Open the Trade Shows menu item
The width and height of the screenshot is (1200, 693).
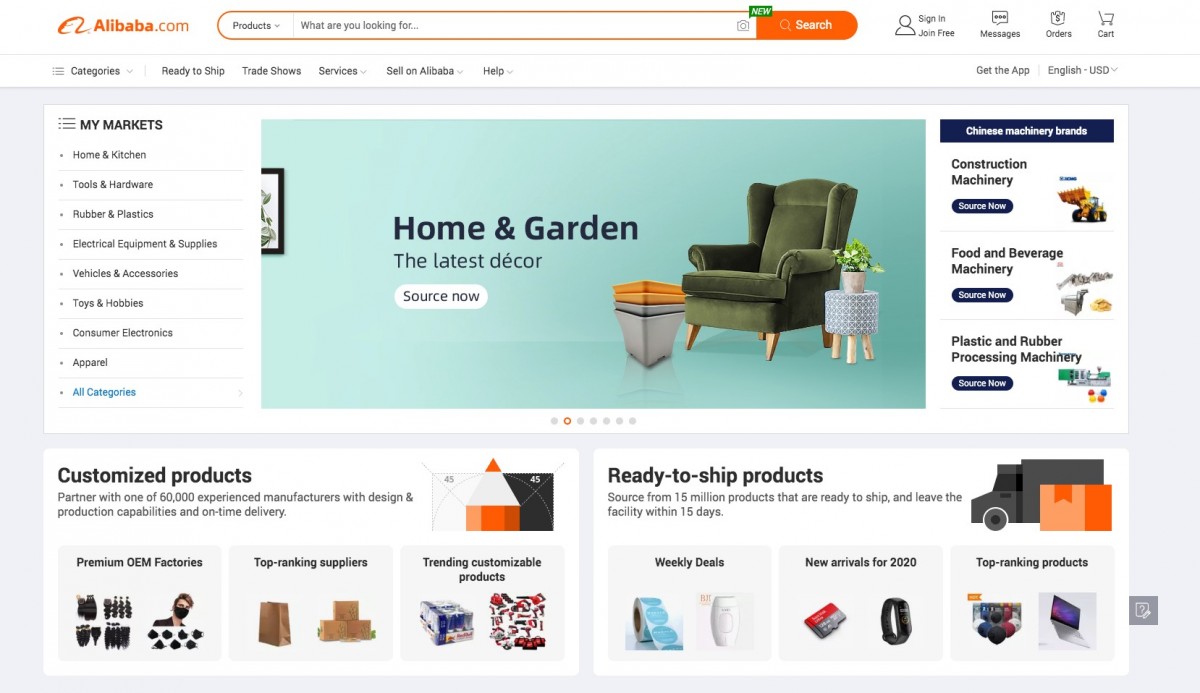[x=271, y=71]
